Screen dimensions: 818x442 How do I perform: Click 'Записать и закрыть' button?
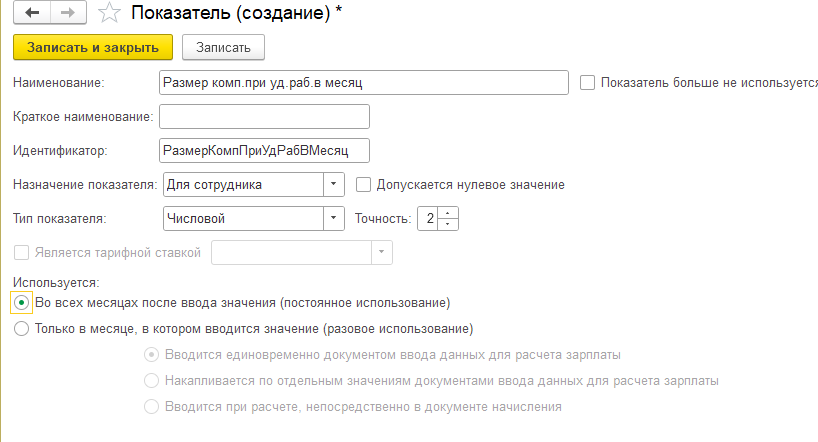tap(93, 47)
